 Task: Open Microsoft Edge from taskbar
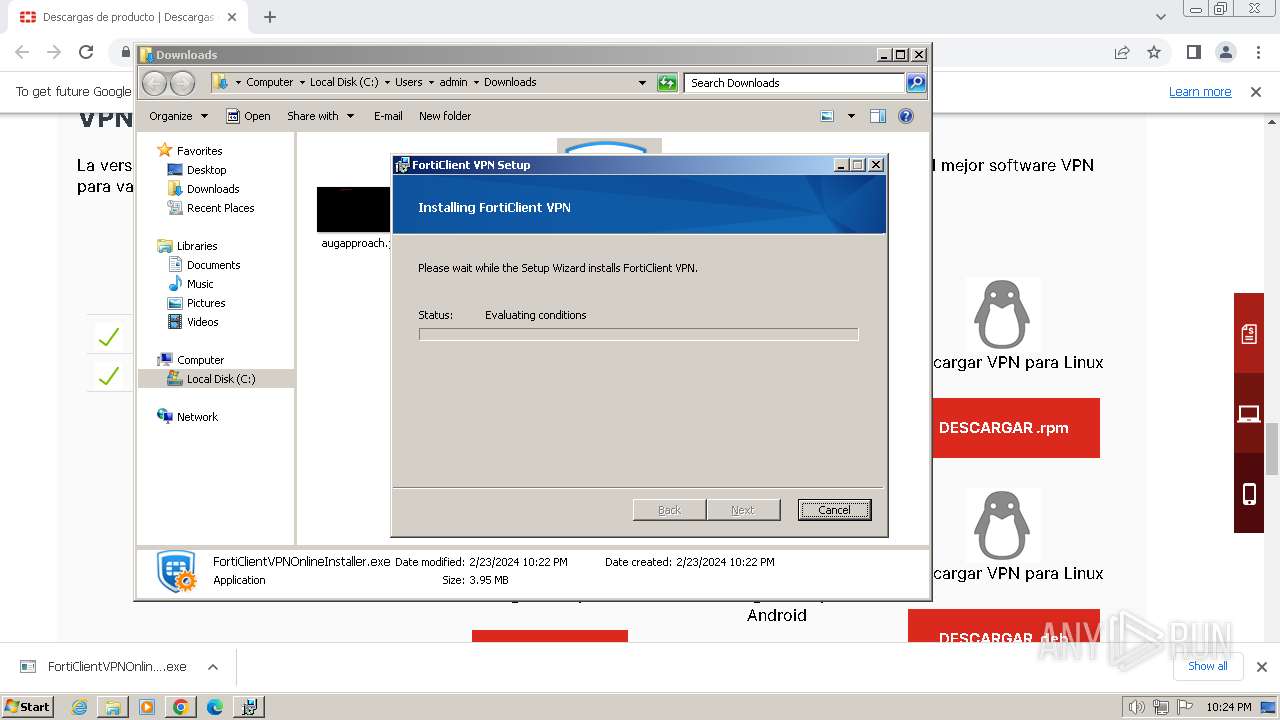pos(214,706)
